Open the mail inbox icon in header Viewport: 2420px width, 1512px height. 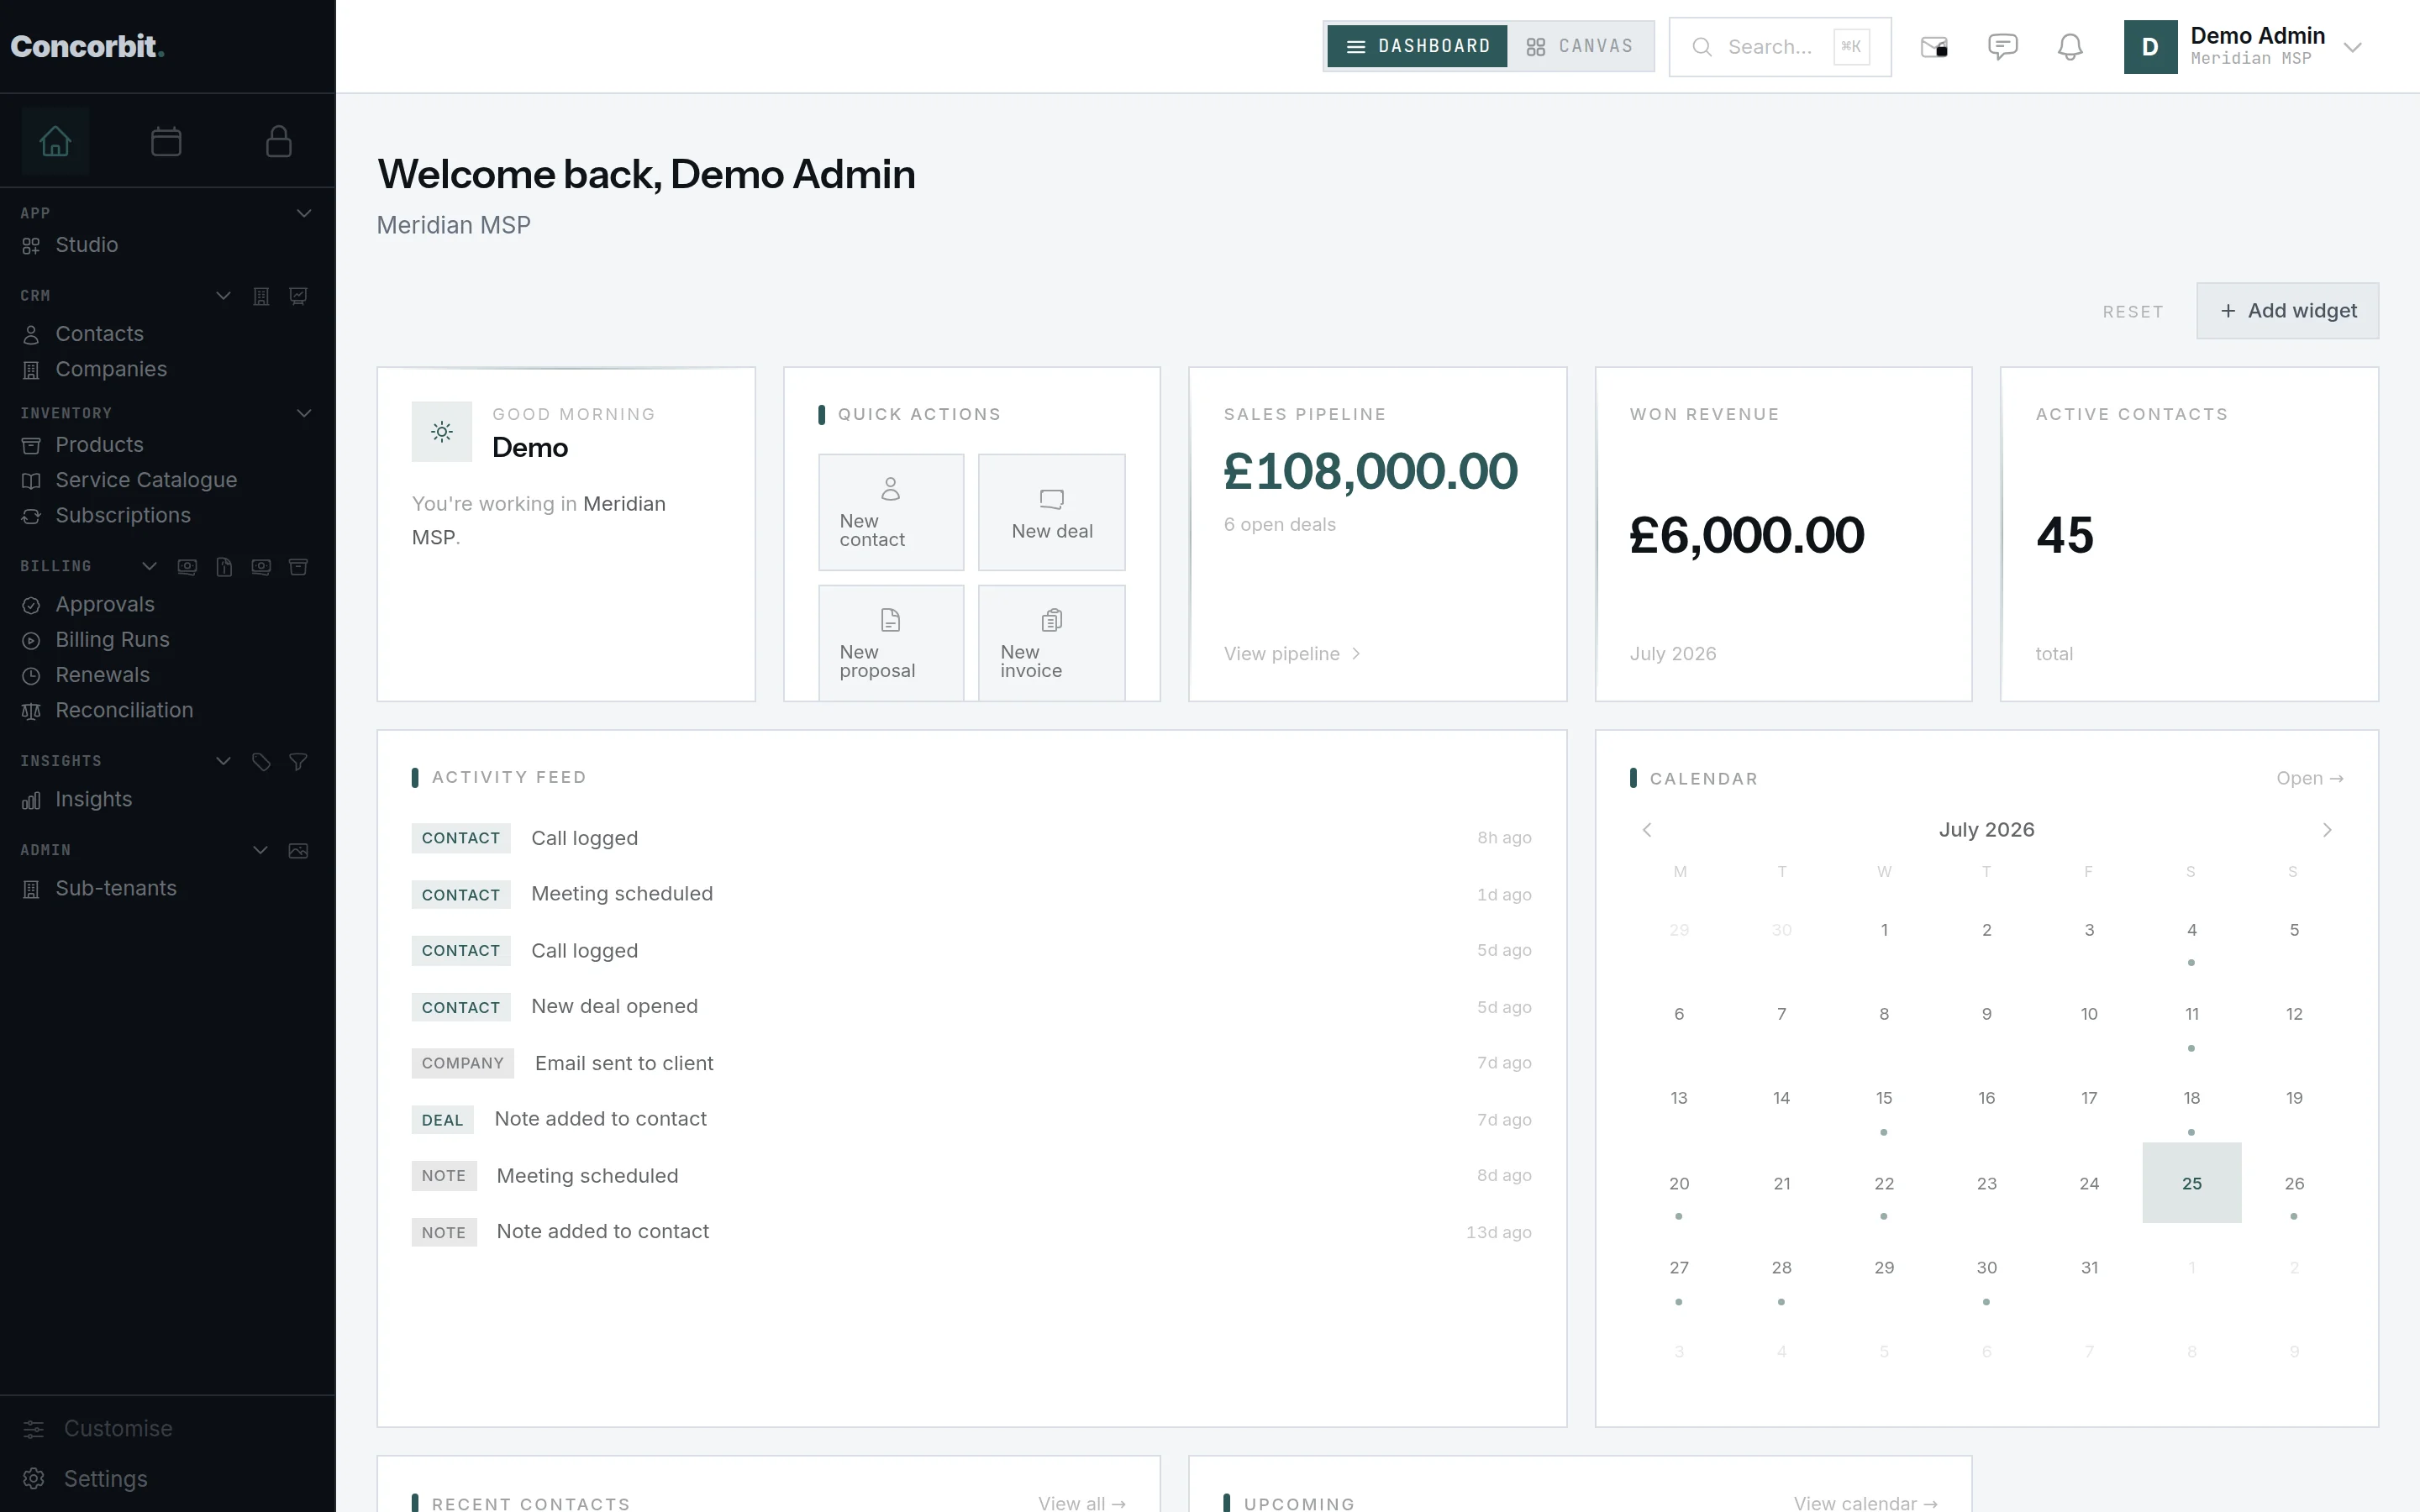[x=1934, y=47]
